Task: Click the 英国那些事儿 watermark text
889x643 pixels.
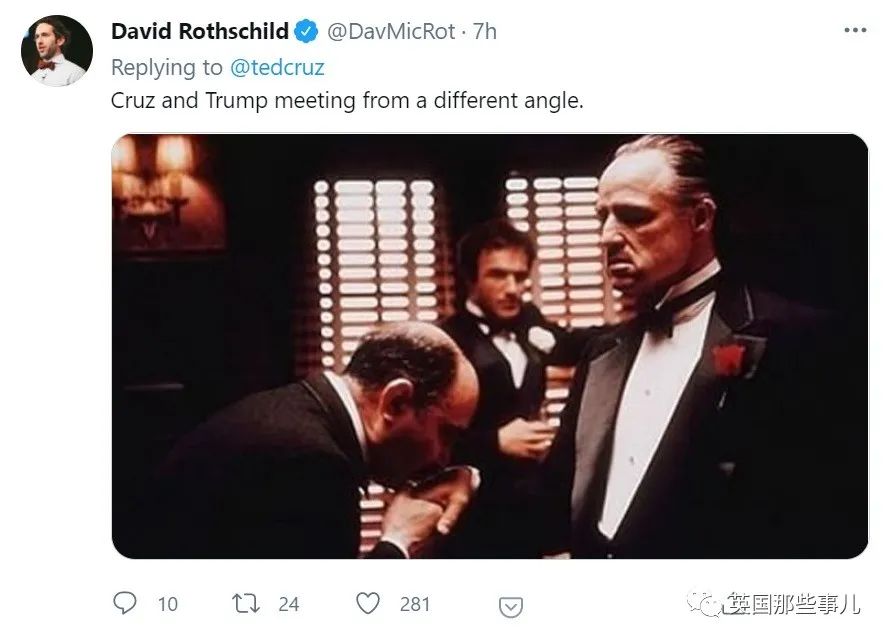Action: [793, 603]
